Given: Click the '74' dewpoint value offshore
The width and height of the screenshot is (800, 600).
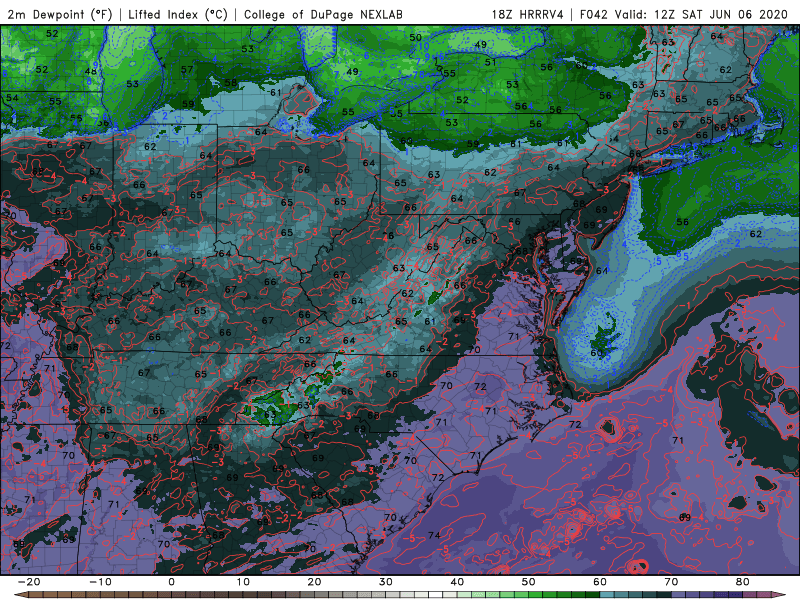Looking at the screenshot, I should coord(434,535).
